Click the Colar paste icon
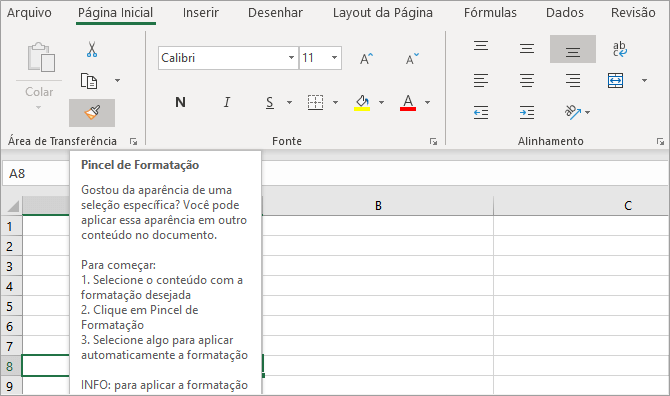This screenshot has width=670, height=396. click(41, 57)
